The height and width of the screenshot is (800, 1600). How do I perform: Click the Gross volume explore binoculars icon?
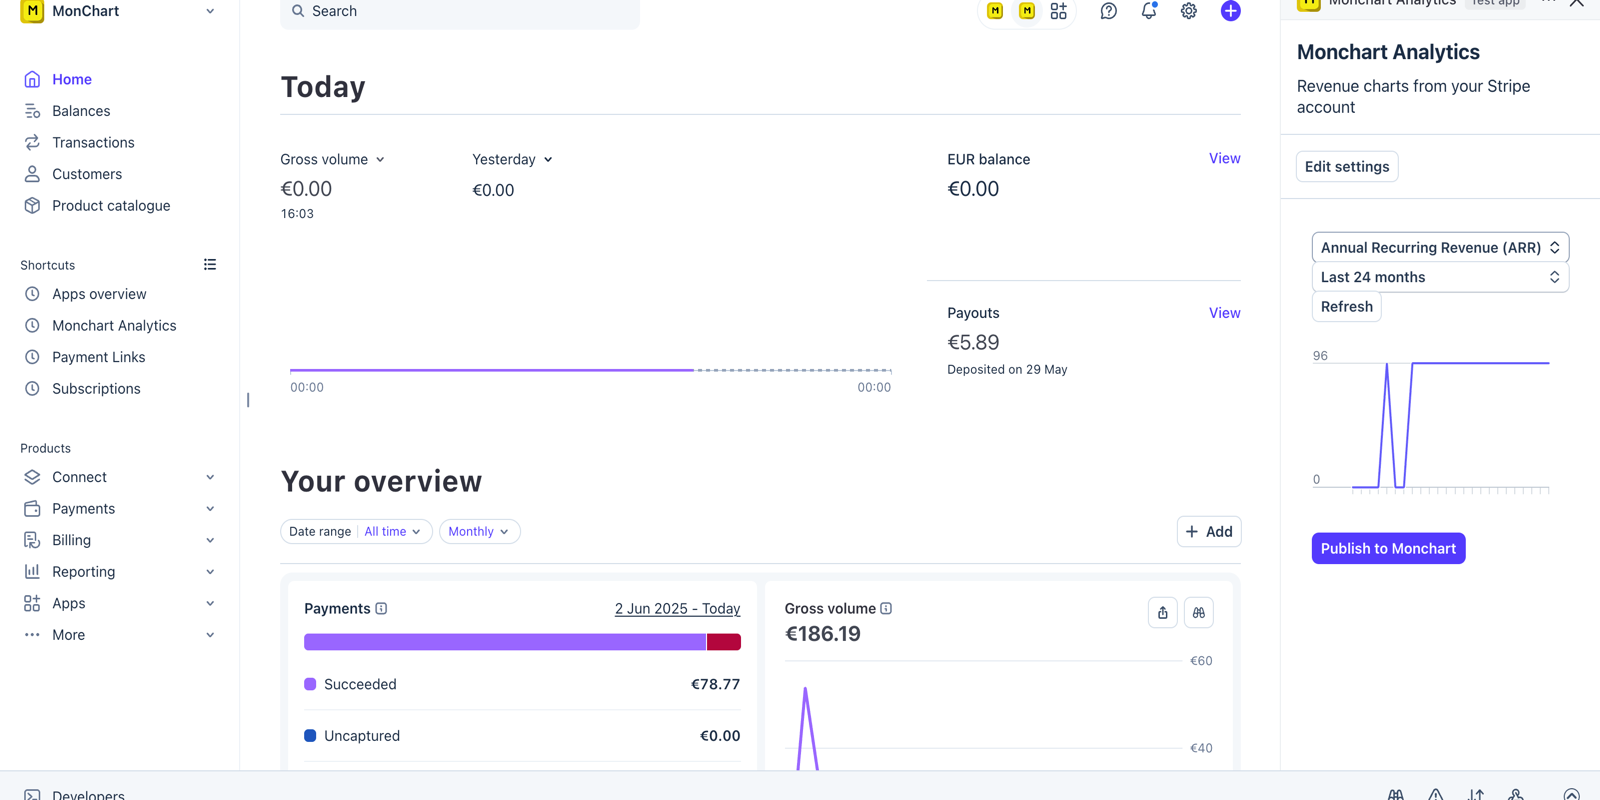[x=1198, y=613]
